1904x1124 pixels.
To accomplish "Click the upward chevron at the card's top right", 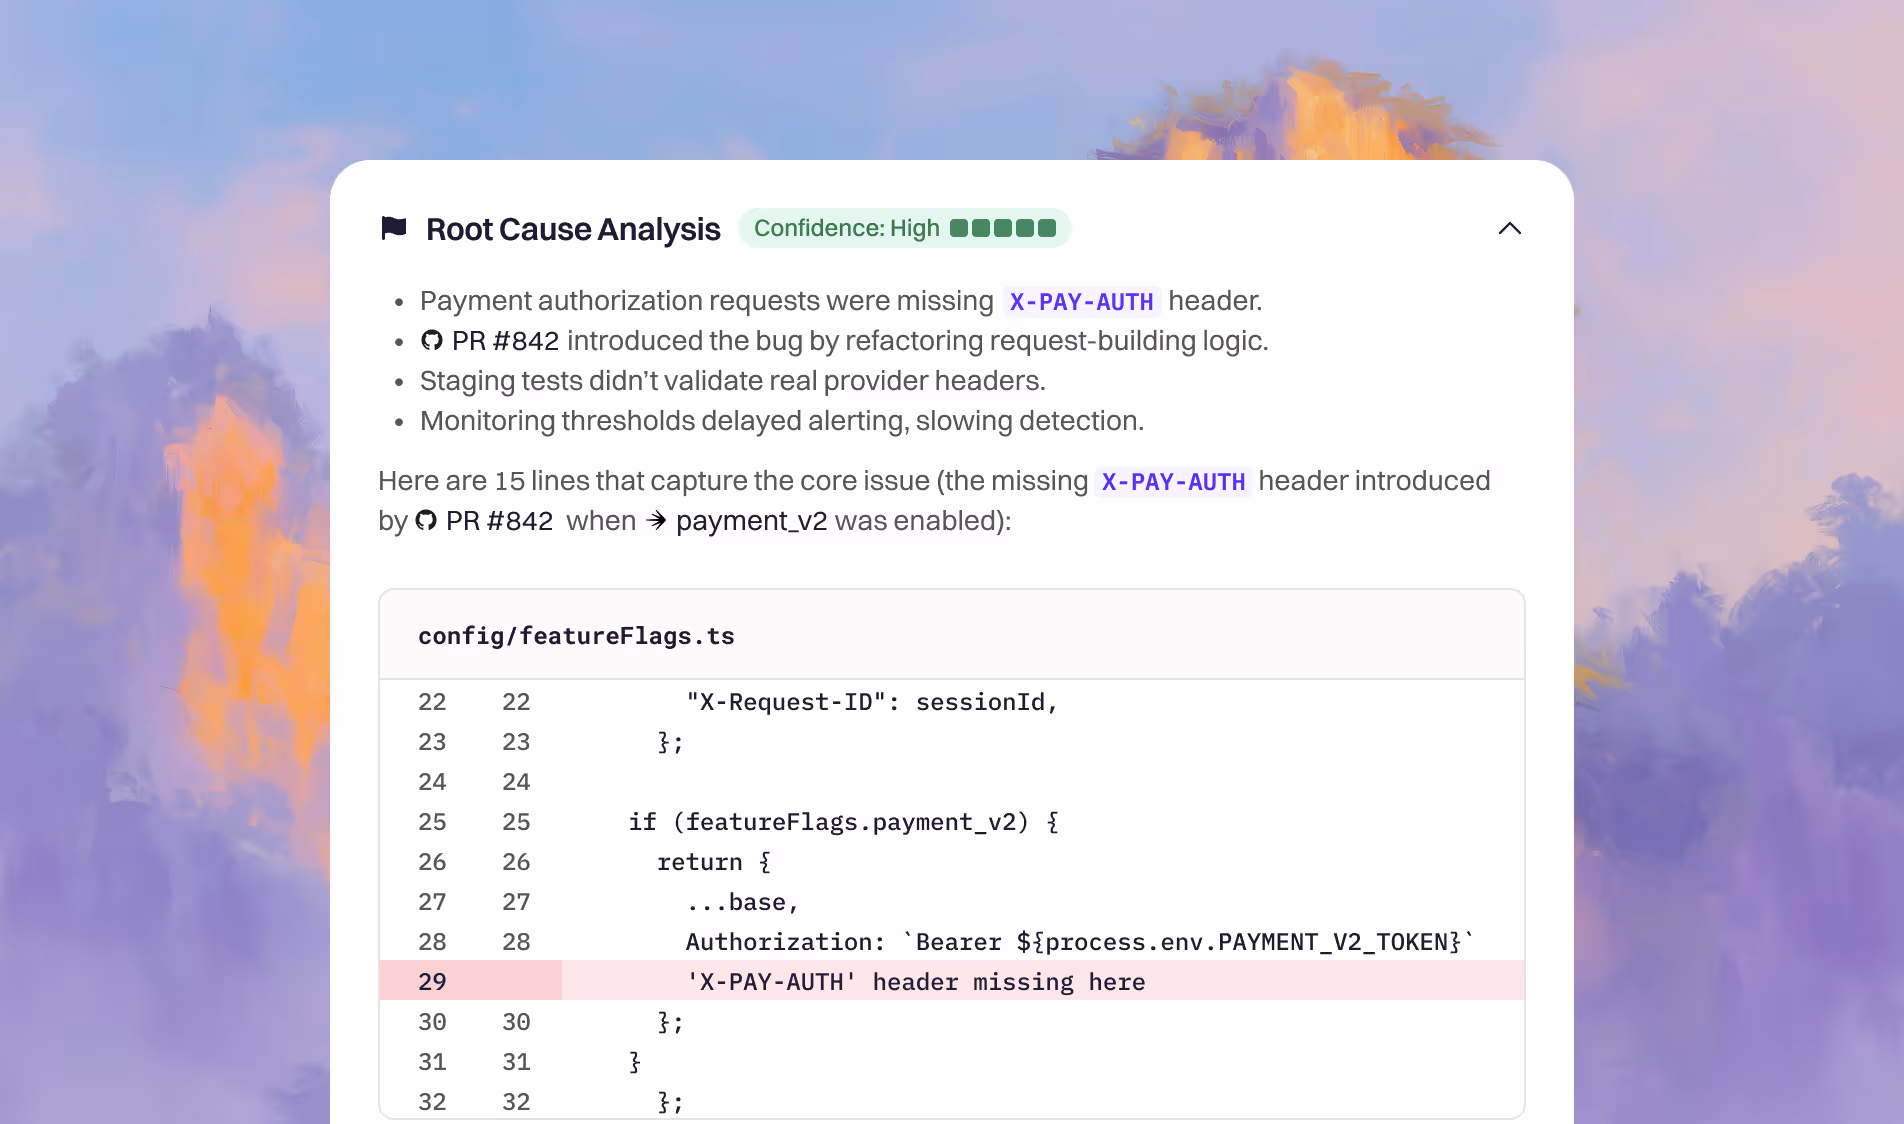I will (x=1510, y=228).
